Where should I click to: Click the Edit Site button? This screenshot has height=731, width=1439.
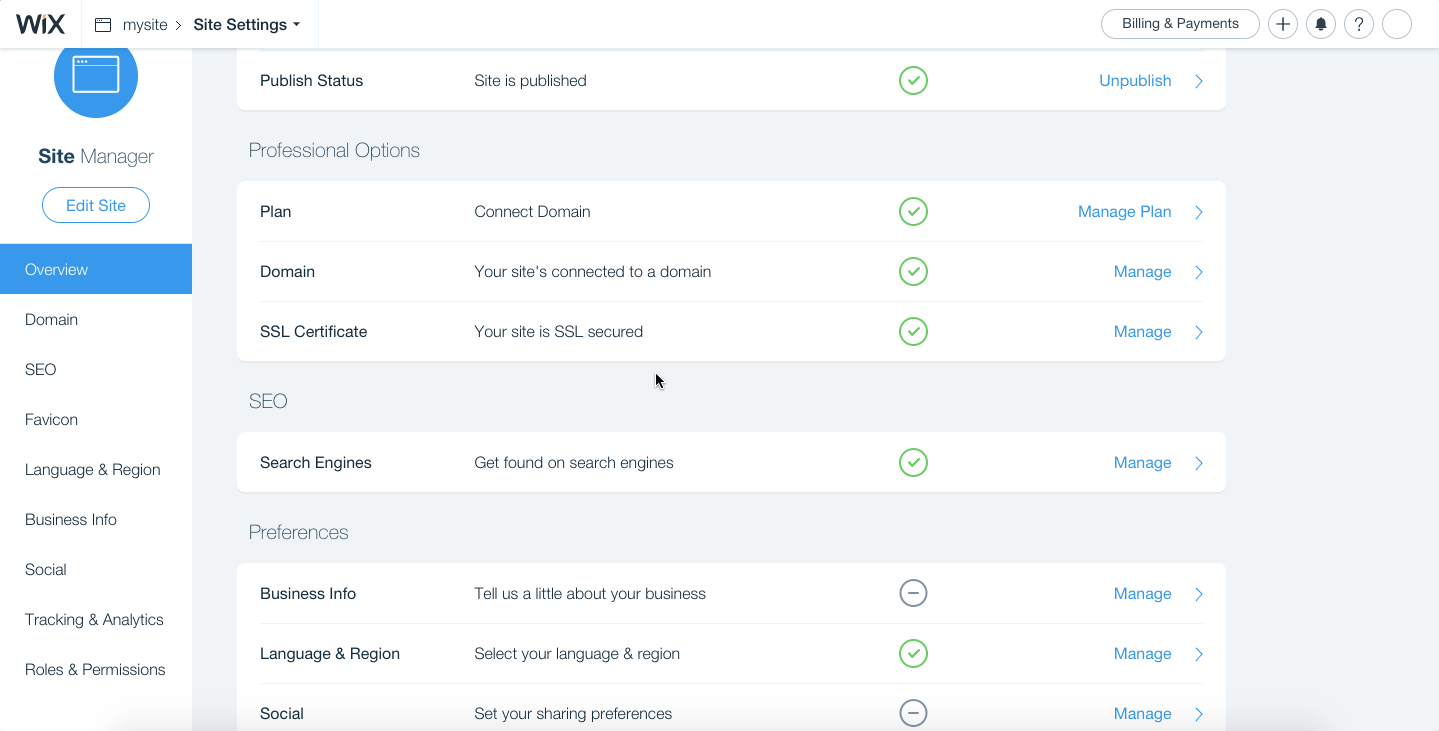point(95,205)
